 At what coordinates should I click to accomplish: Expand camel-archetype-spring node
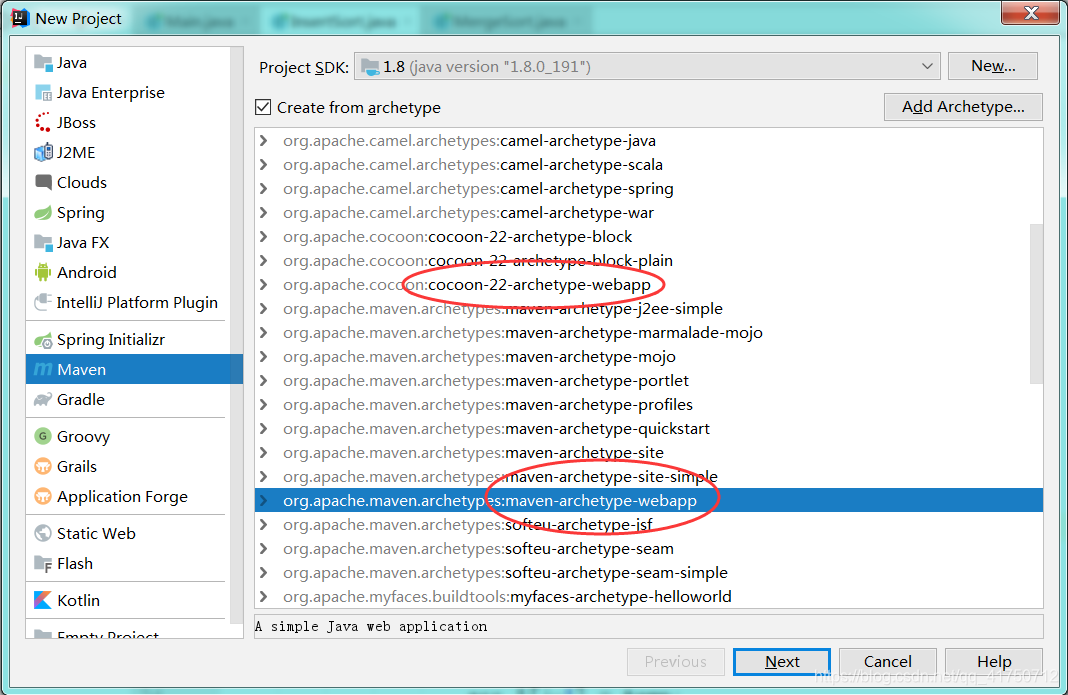click(264, 189)
